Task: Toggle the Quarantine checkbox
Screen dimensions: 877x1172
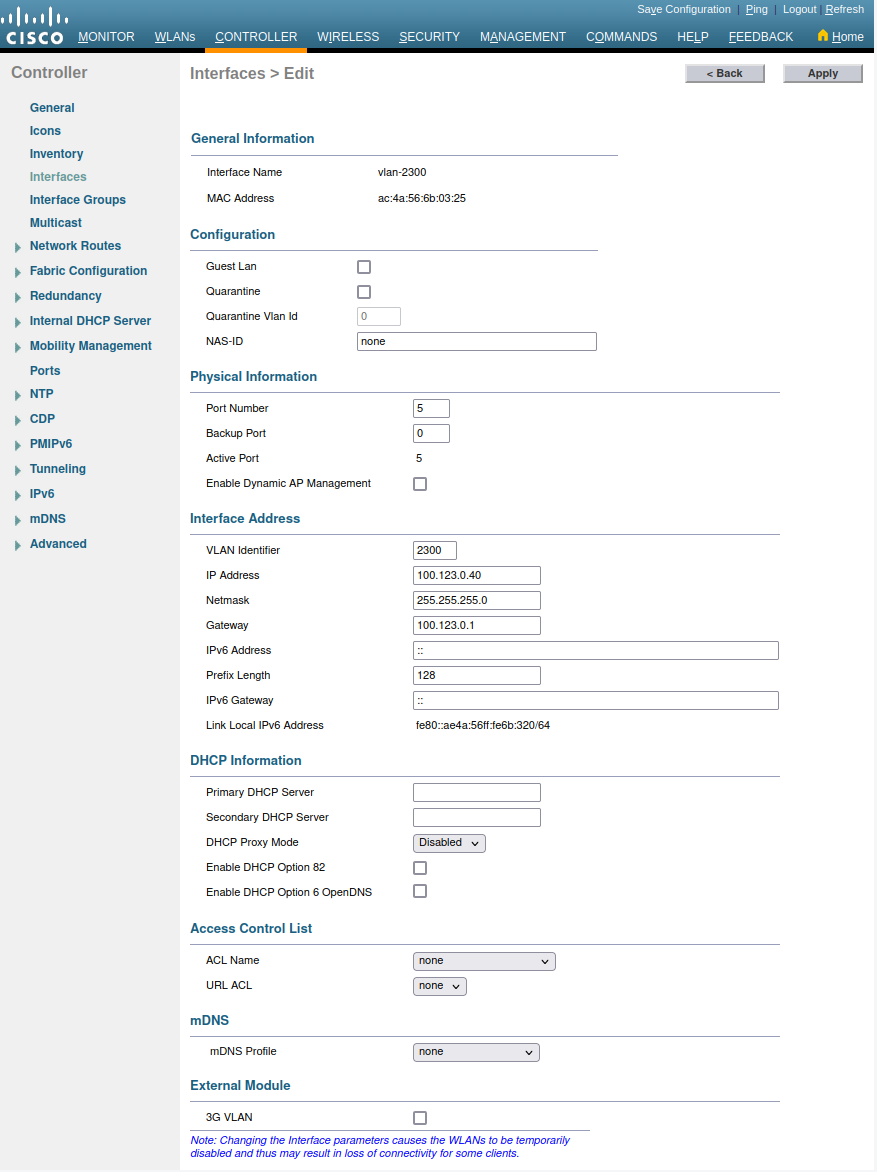Action: tap(364, 292)
